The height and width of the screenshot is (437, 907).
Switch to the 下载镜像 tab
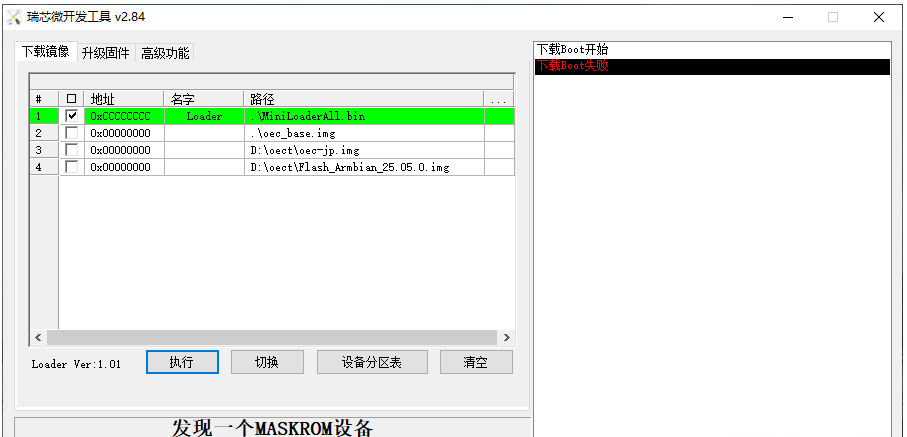(x=46, y=52)
